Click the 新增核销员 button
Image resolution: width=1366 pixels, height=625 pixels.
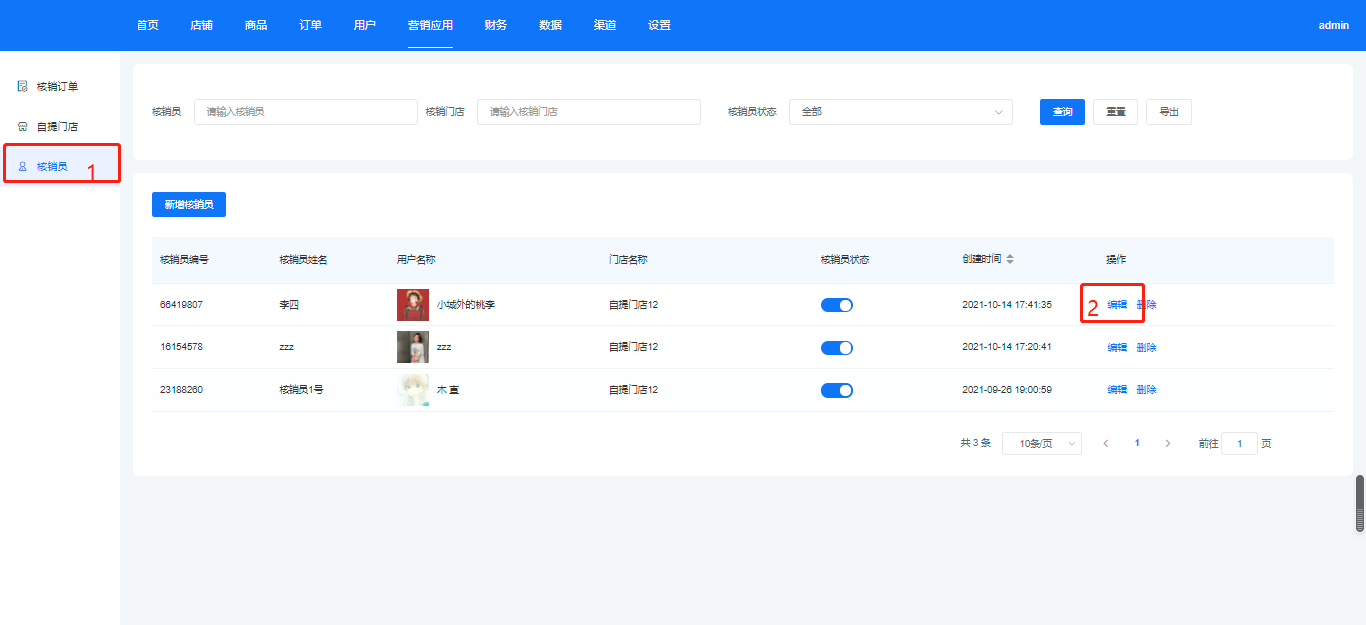[189, 204]
